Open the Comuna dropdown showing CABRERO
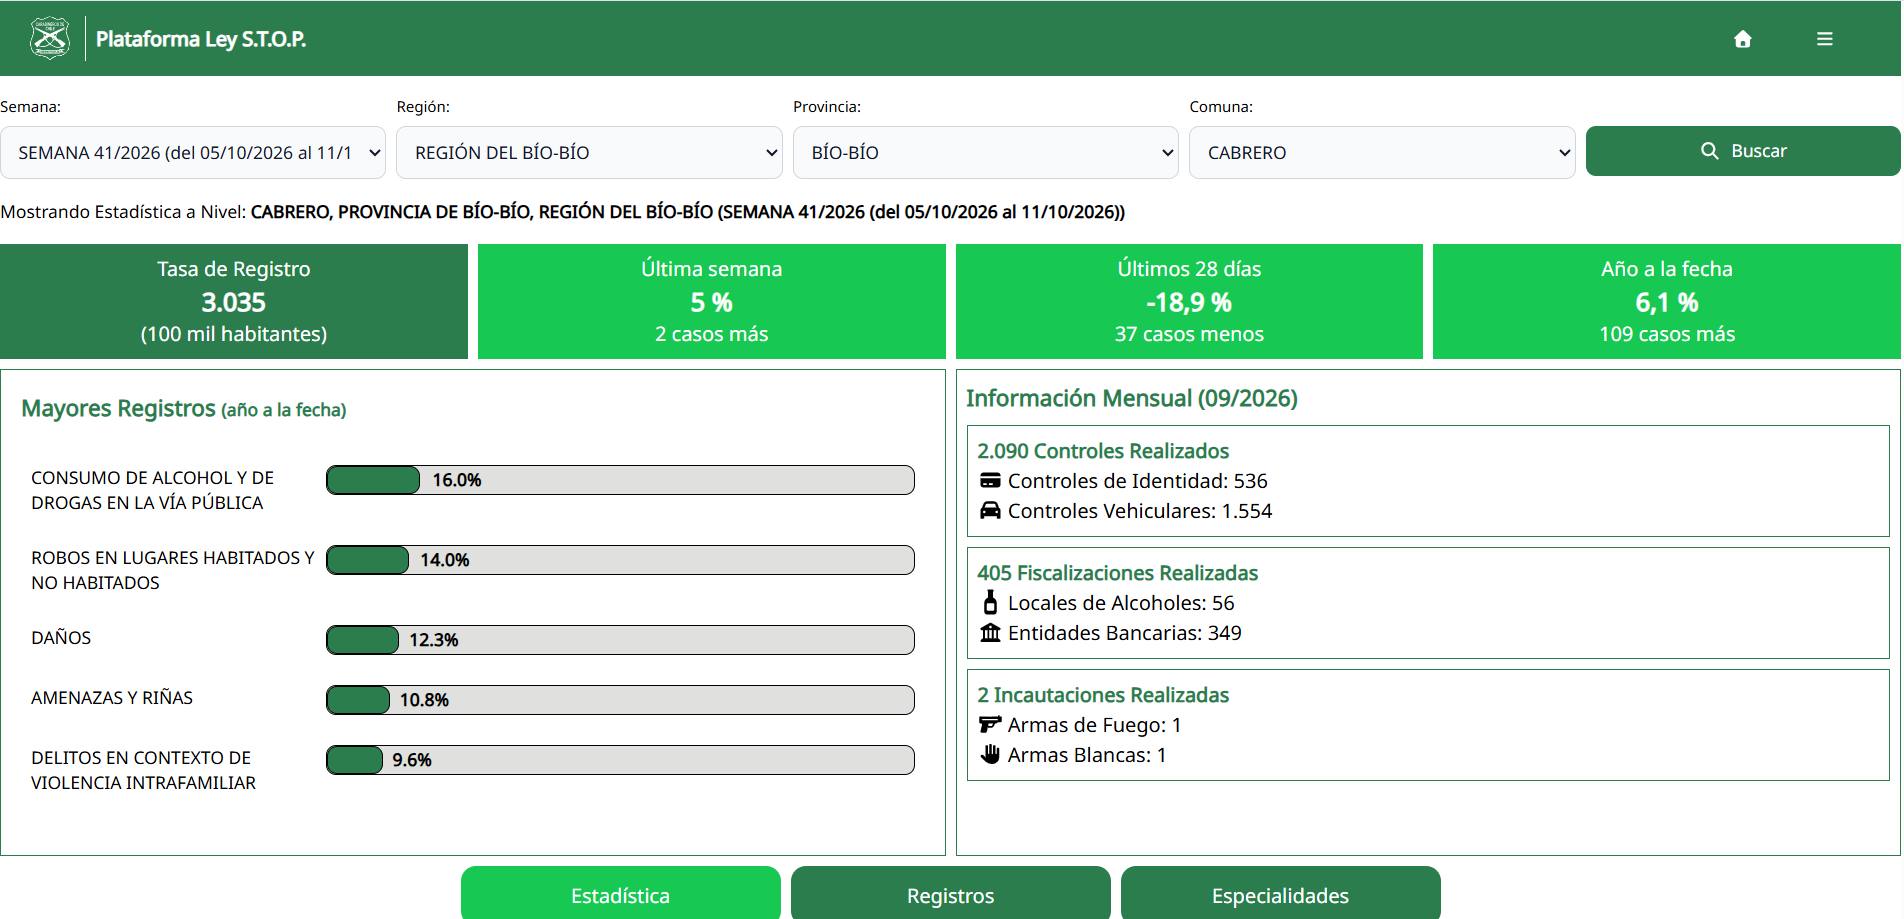Viewport: 1904px width, 919px height. click(x=1382, y=152)
